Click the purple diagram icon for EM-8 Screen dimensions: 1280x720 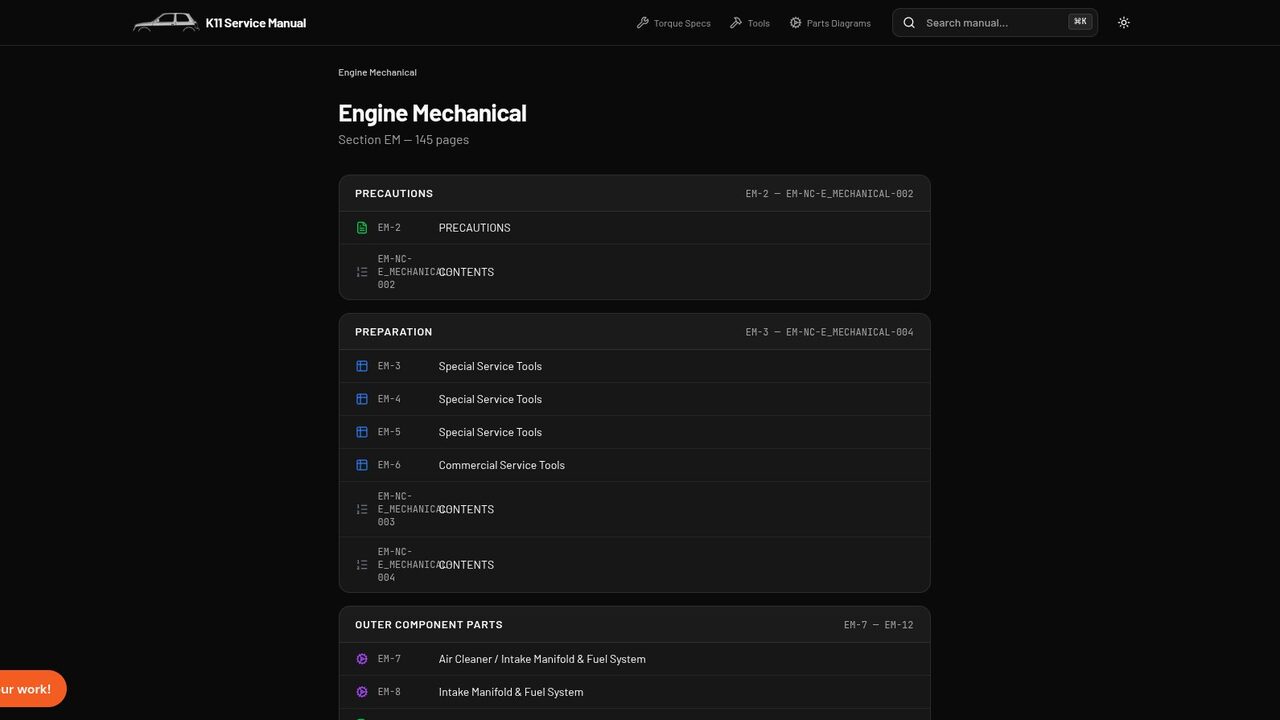click(x=362, y=692)
